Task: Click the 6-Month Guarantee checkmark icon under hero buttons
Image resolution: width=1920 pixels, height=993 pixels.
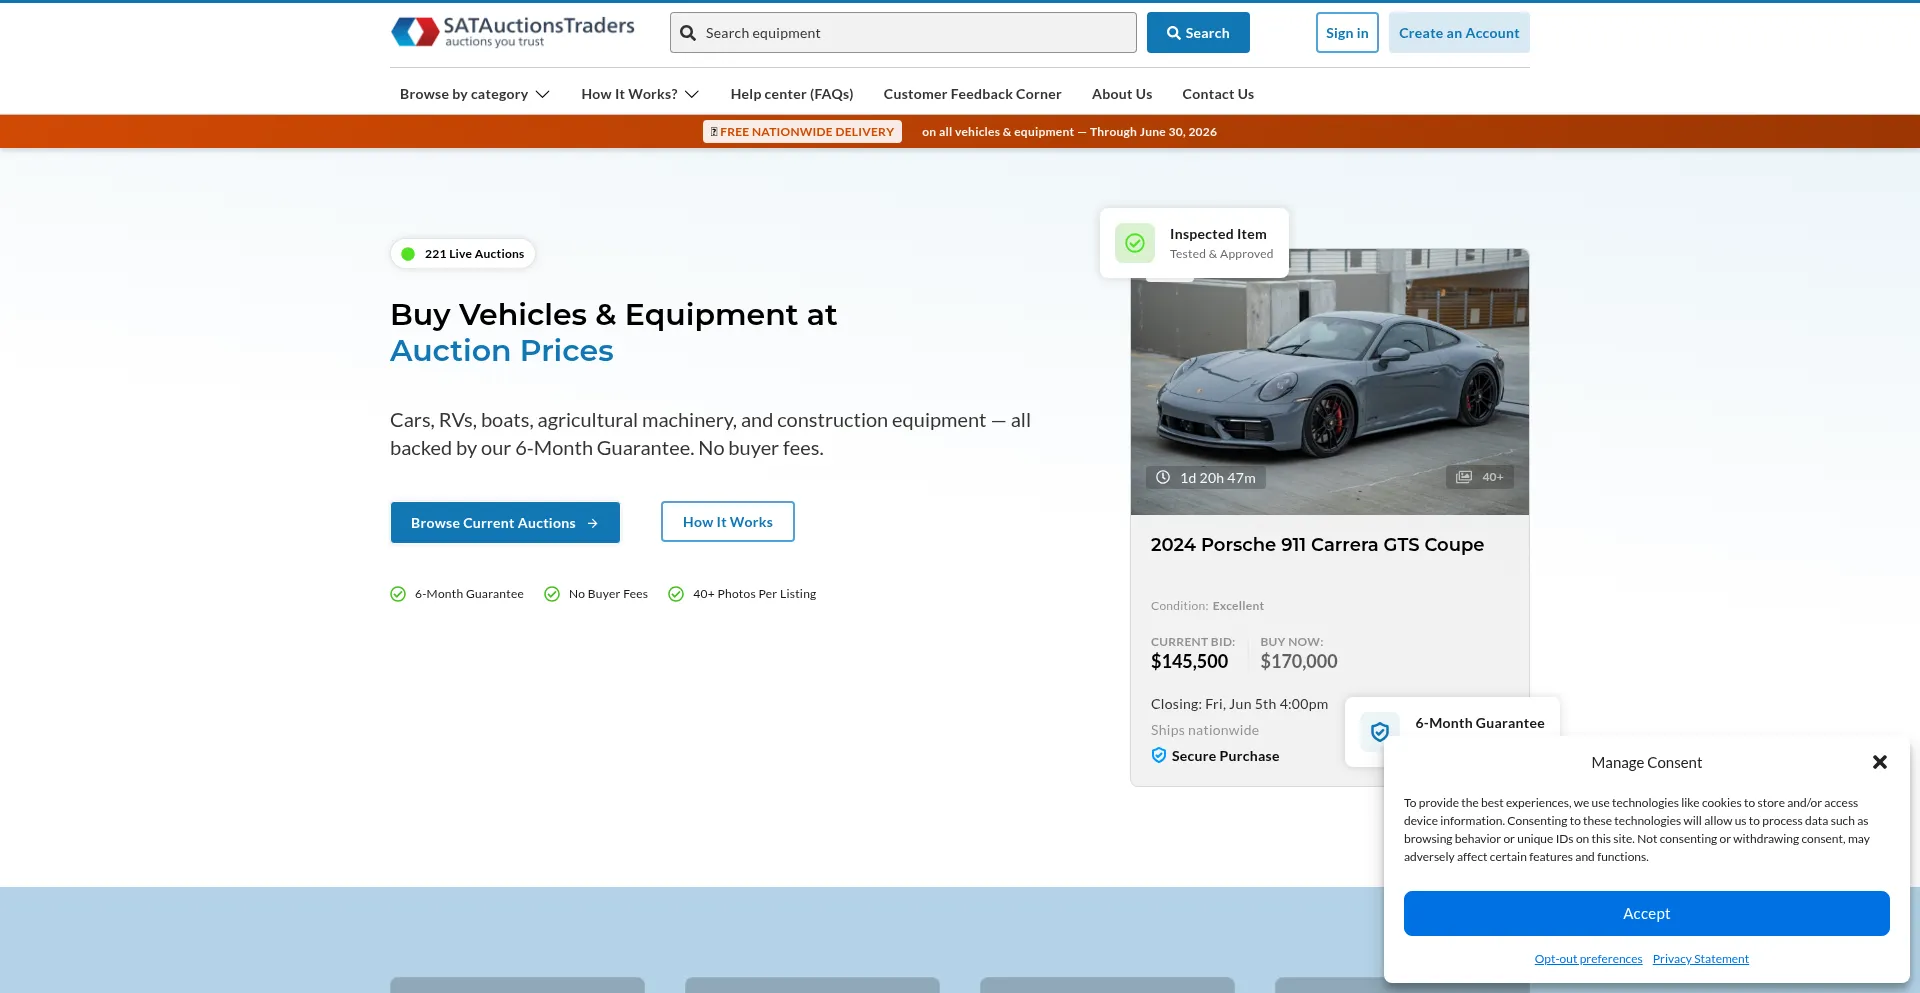Action: (398, 594)
